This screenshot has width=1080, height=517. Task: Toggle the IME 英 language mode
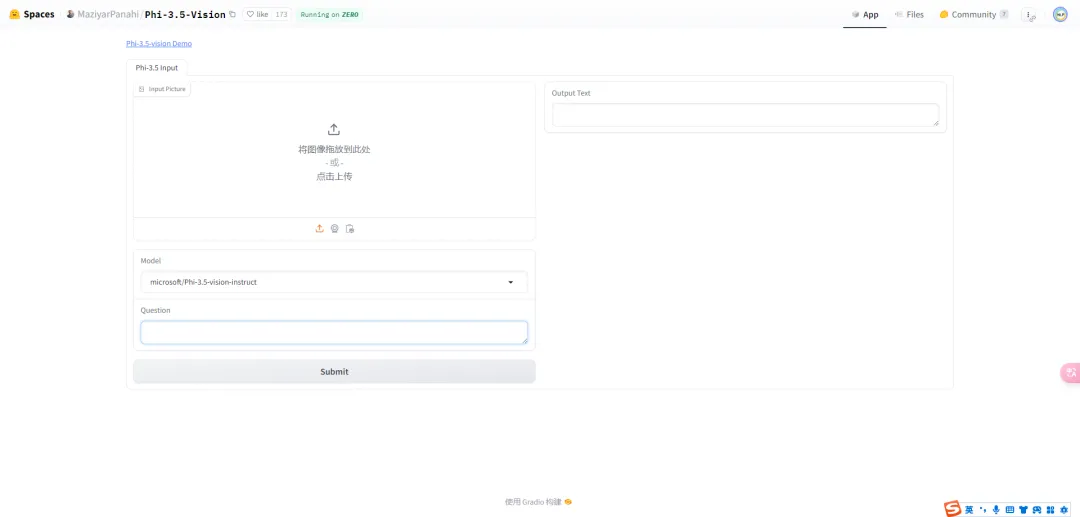pos(969,509)
